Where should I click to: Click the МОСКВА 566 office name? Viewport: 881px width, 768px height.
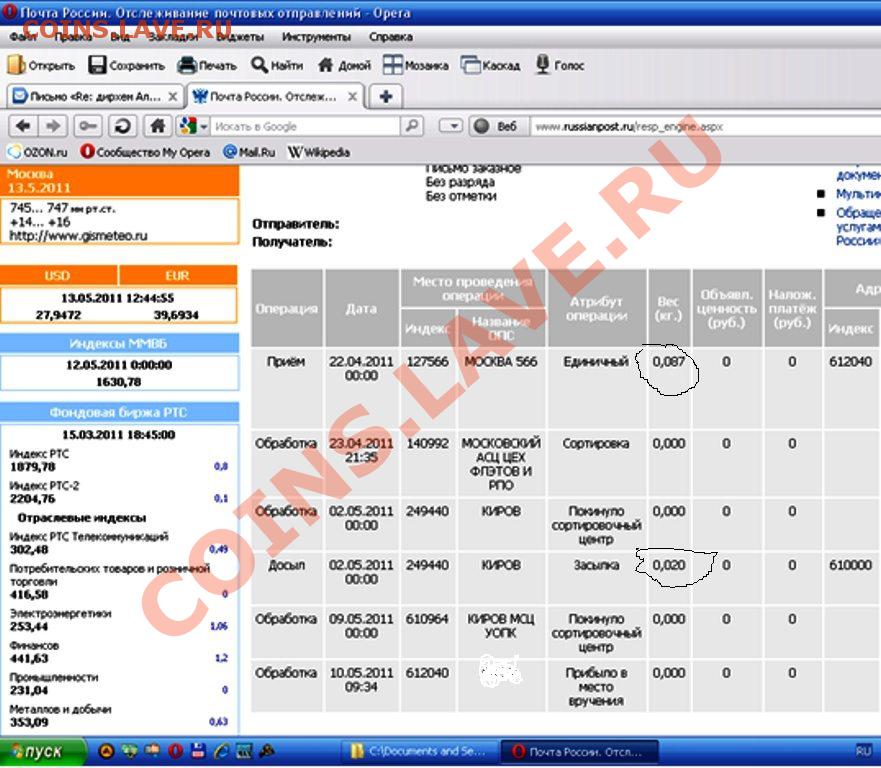coord(501,361)
